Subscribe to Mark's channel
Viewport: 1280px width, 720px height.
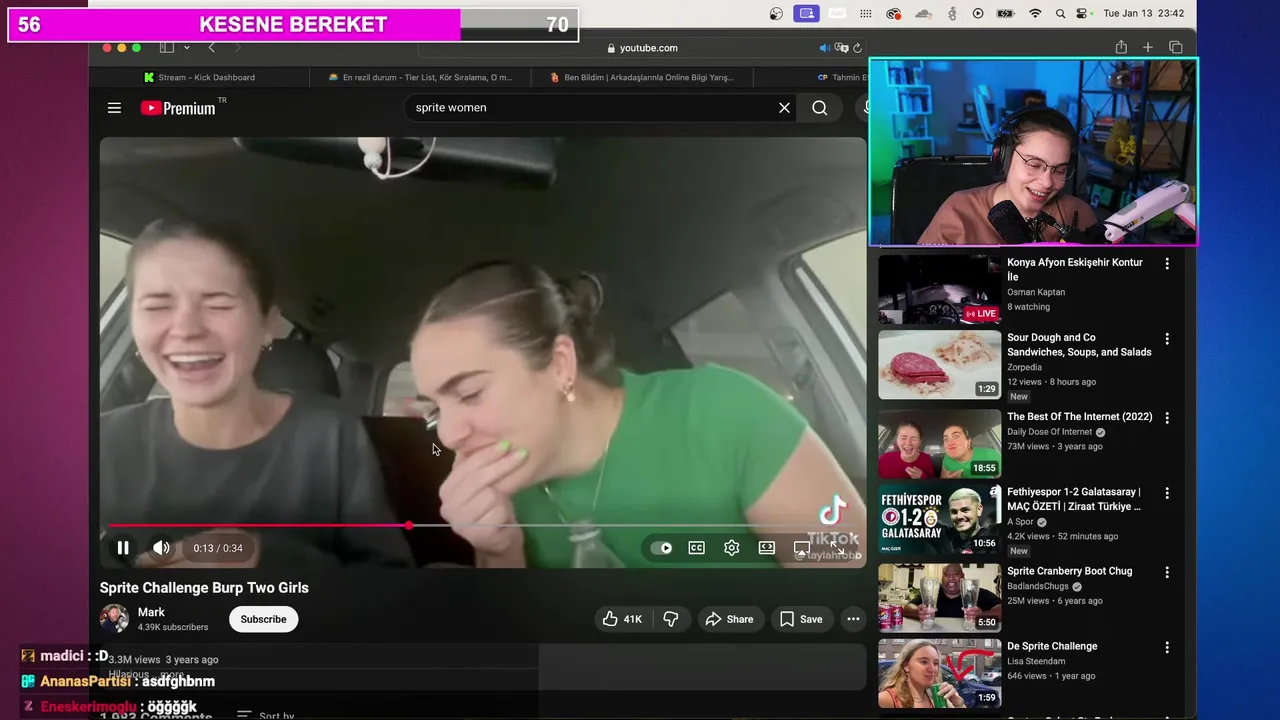263,619
